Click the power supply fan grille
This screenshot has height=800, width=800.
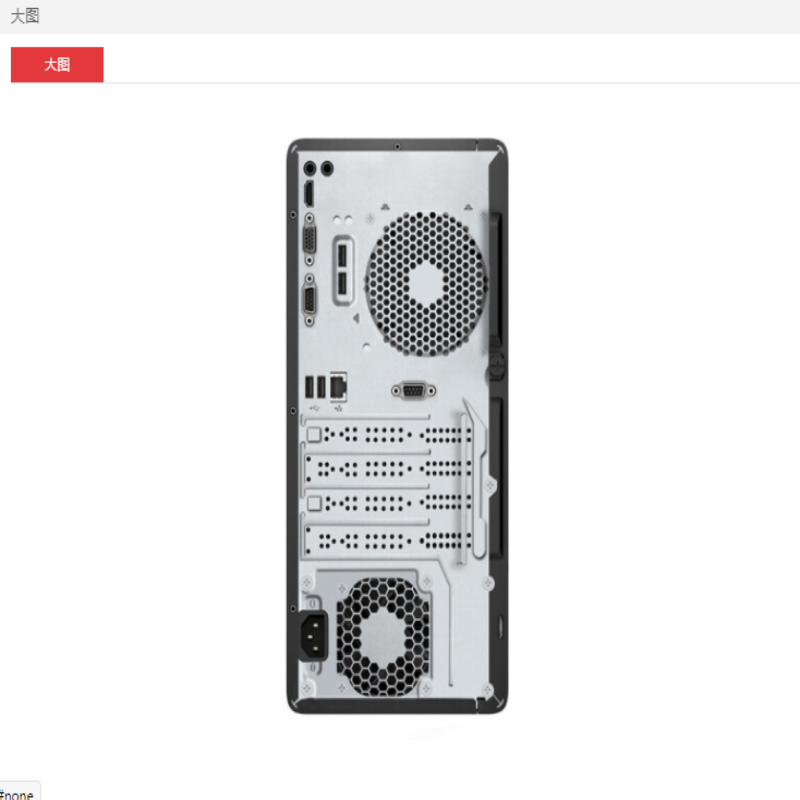coord(383,636)
